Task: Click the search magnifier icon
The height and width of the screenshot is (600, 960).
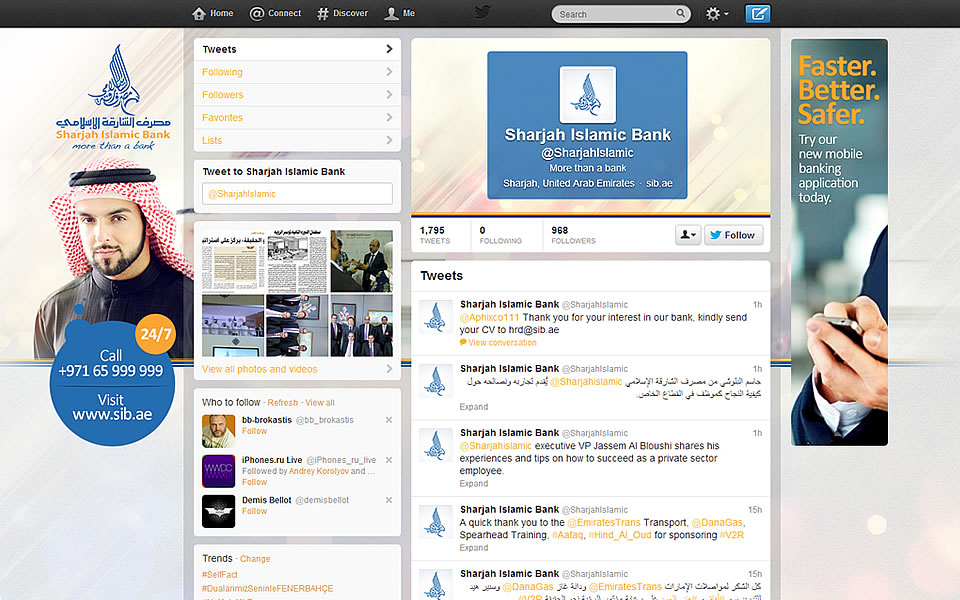Action: 681,14
